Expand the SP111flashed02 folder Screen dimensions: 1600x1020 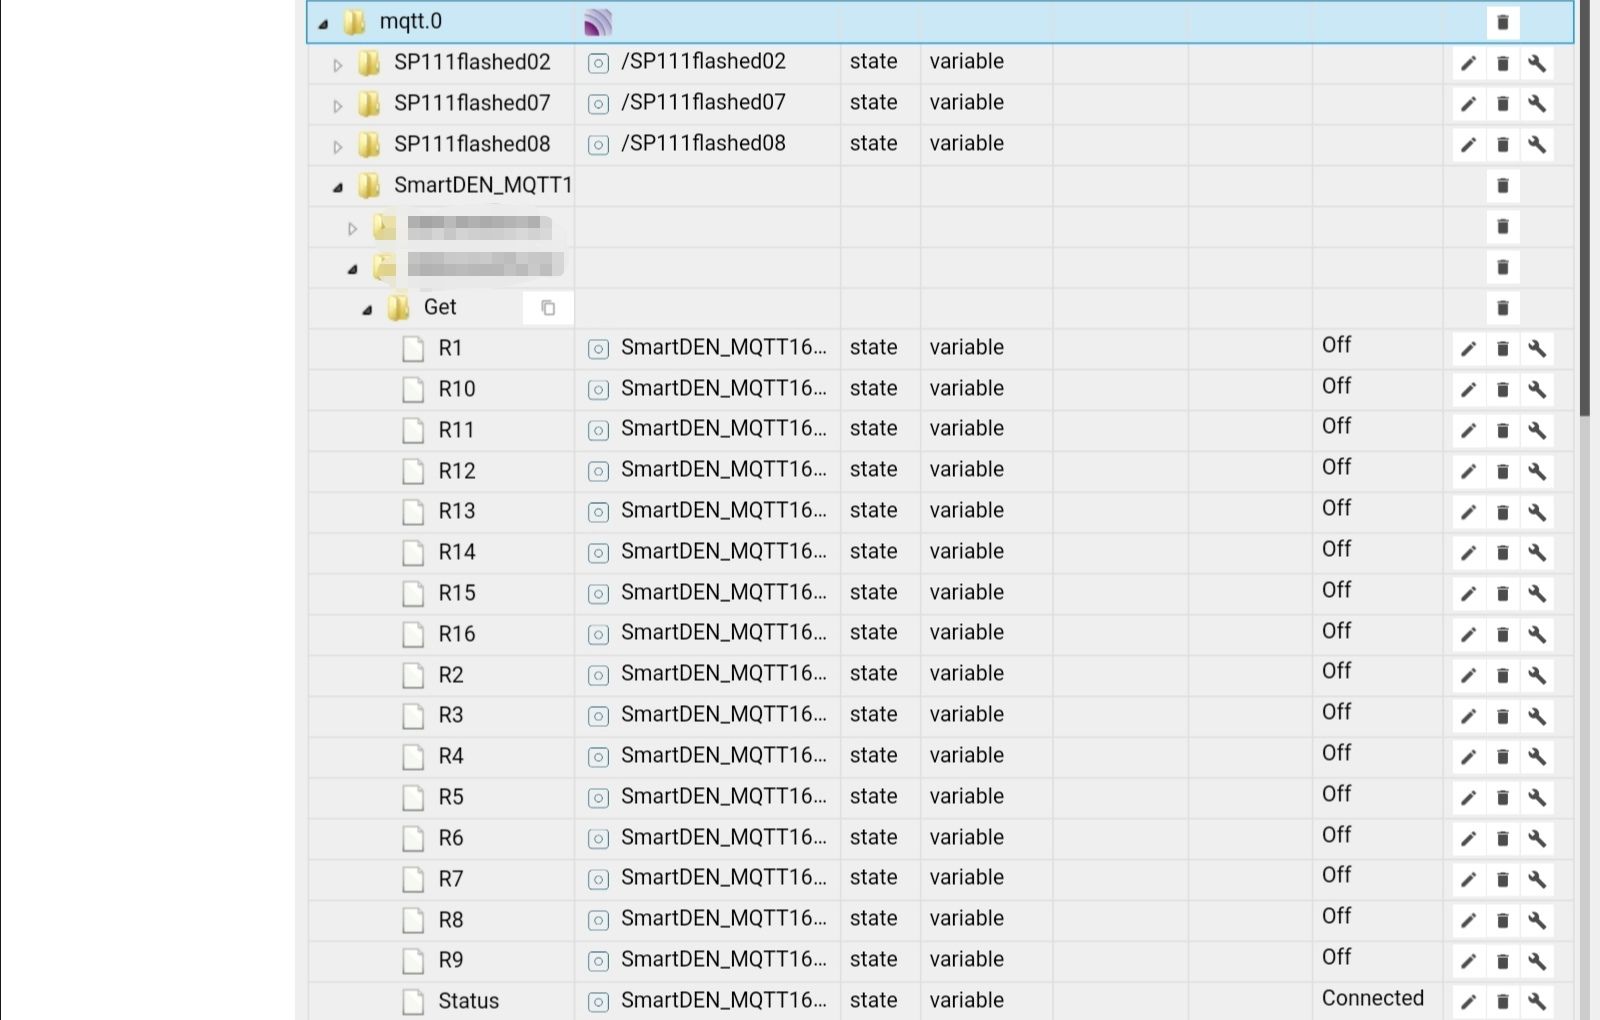[x=338, y=65]
